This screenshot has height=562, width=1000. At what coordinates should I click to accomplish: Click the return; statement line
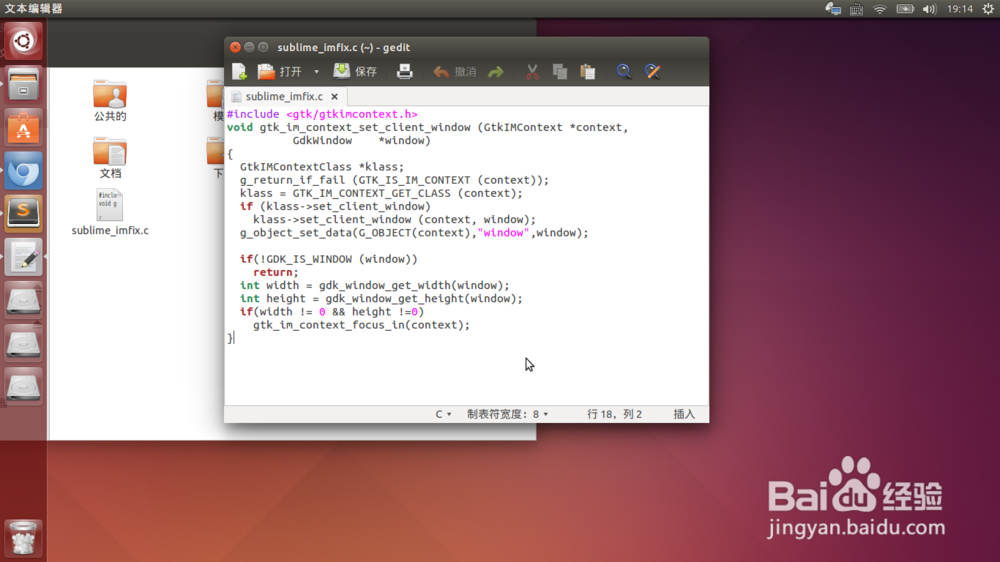click(x=276, y=272)
